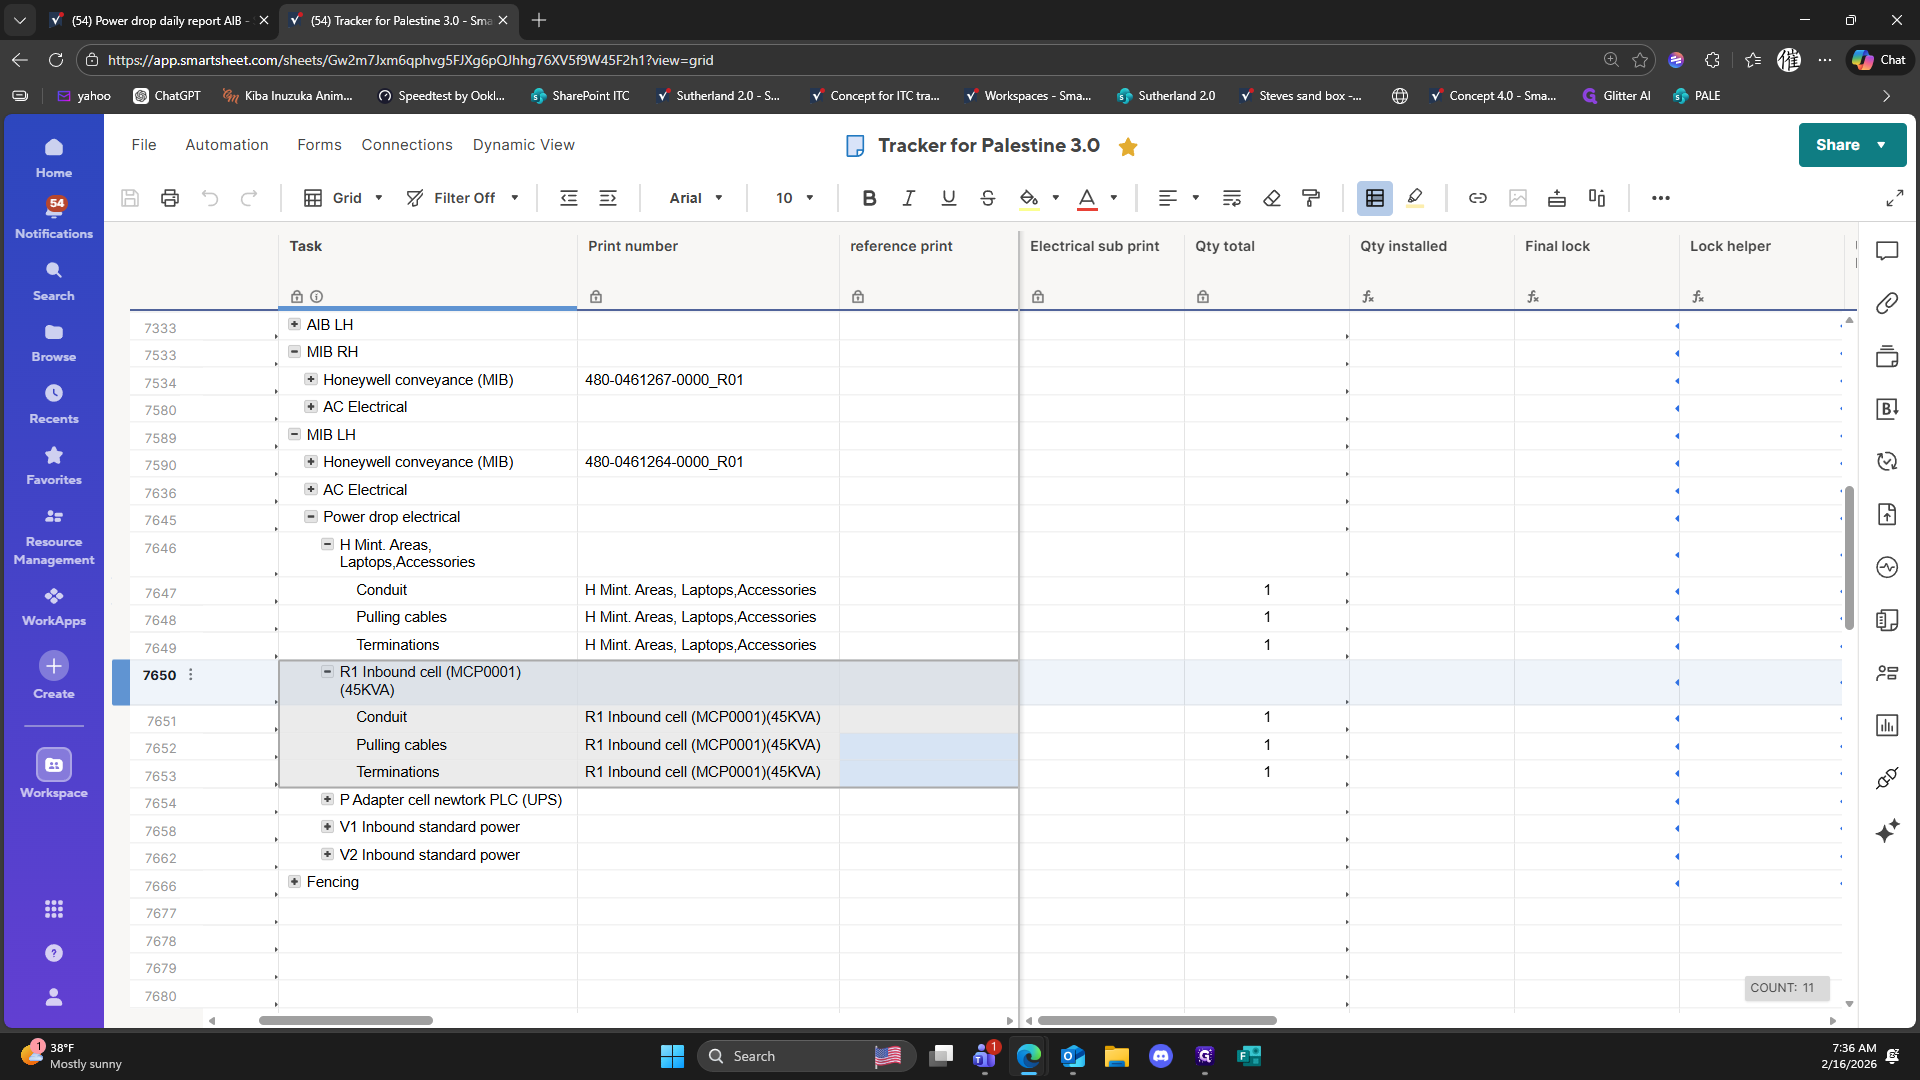
Task: Open the Conversations comment panel icon
Action: click(x=1887, y=251)
